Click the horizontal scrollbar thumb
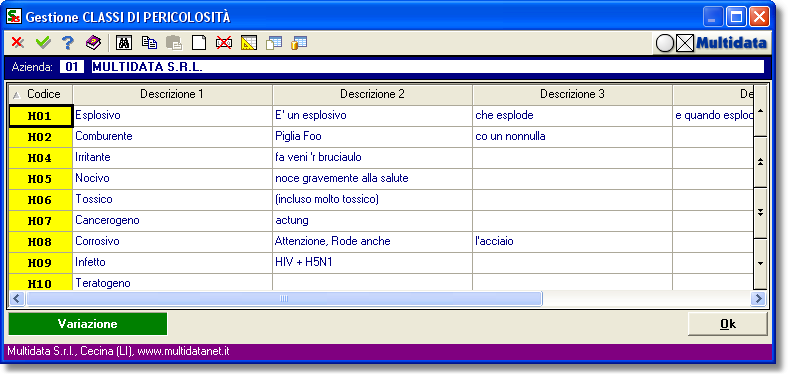The image size is (788, 376). (284, 299)
